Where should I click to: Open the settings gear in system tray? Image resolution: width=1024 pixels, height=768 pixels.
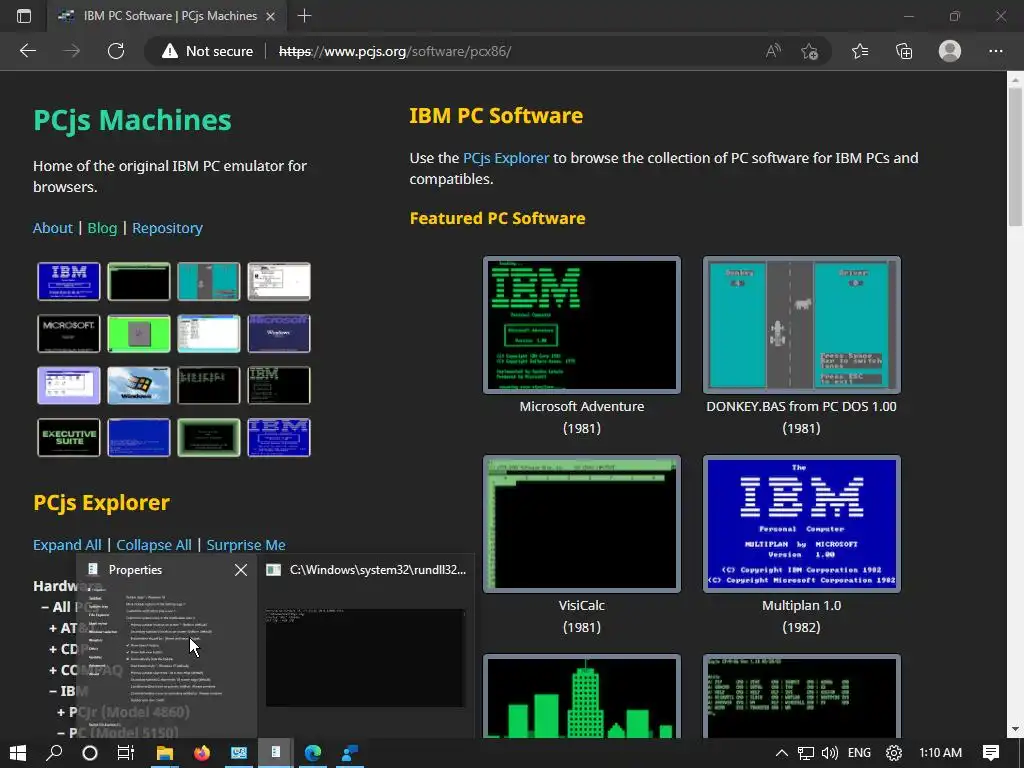click(894, 753)
